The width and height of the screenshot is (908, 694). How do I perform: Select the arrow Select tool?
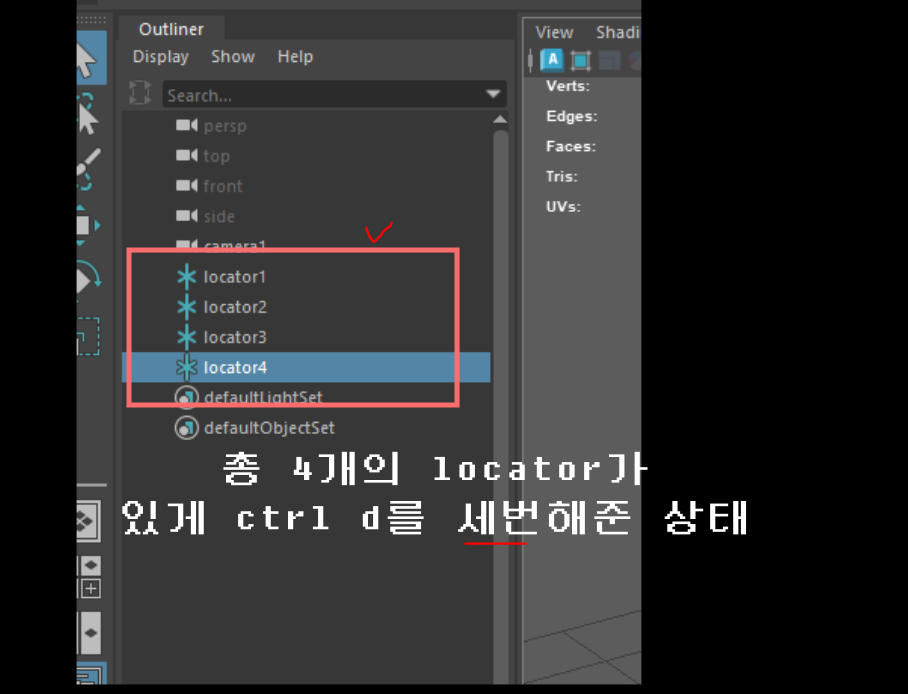click(90, 59)
